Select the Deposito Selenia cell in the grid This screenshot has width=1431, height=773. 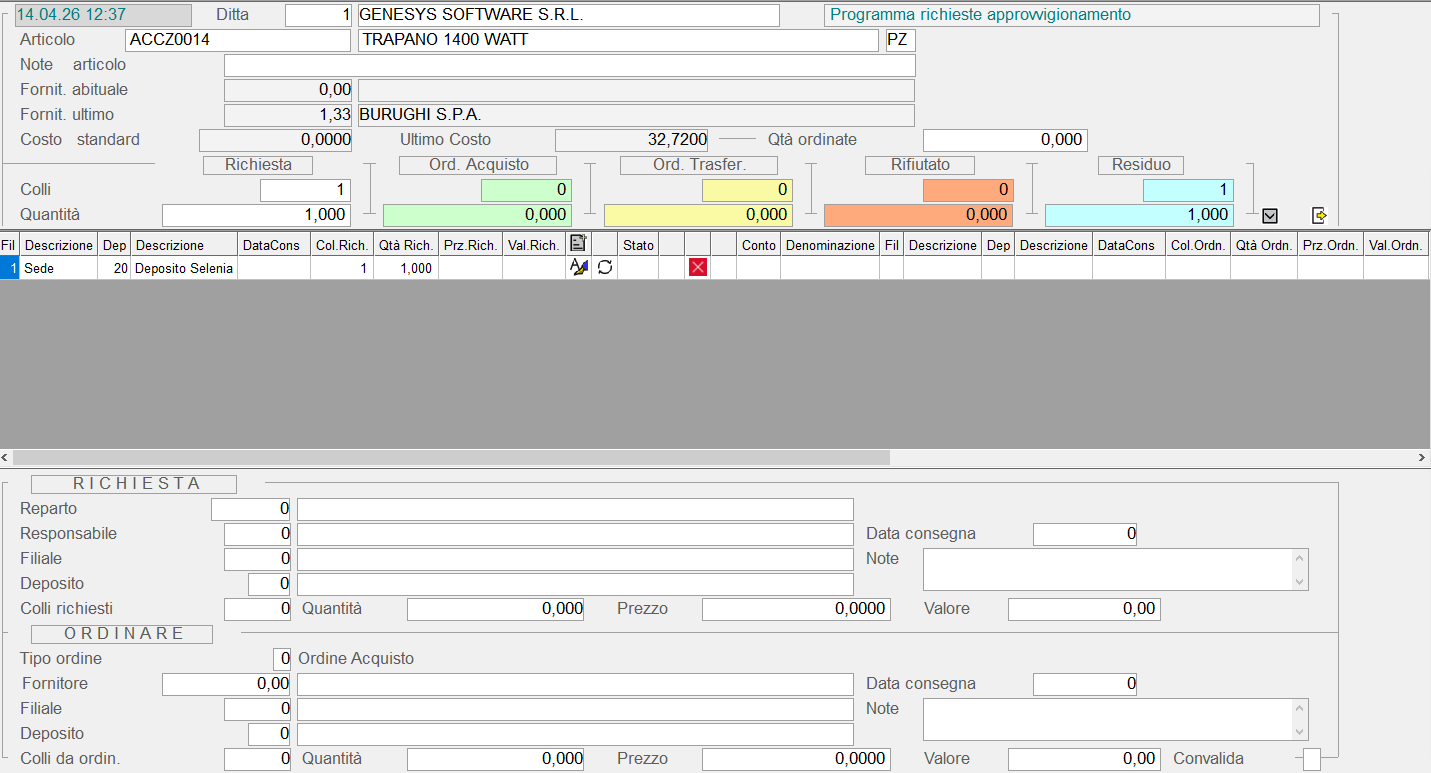click(184, 268)
